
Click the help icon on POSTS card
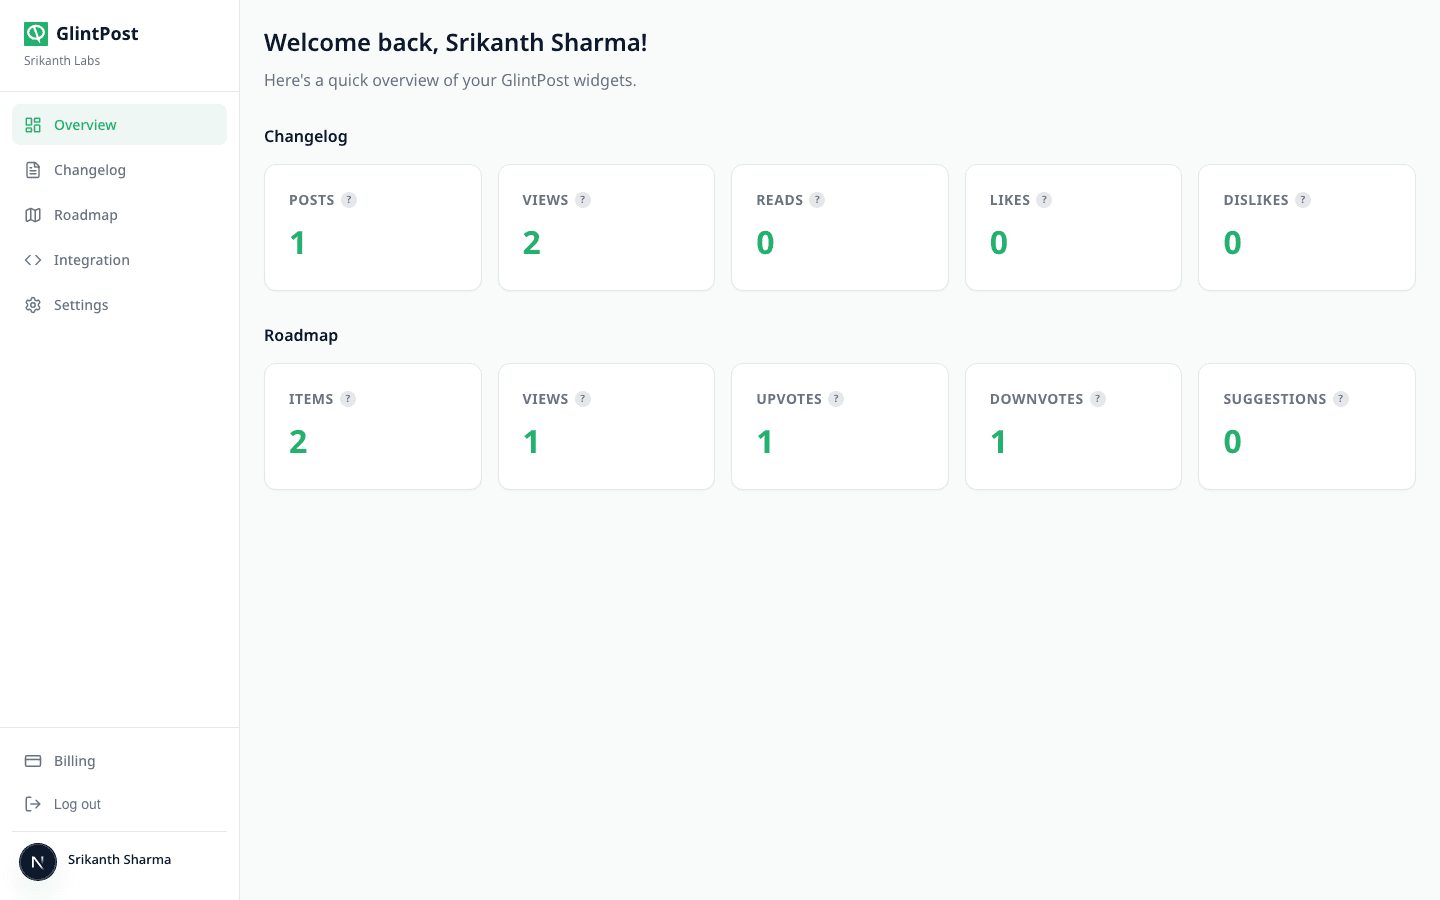349,200
